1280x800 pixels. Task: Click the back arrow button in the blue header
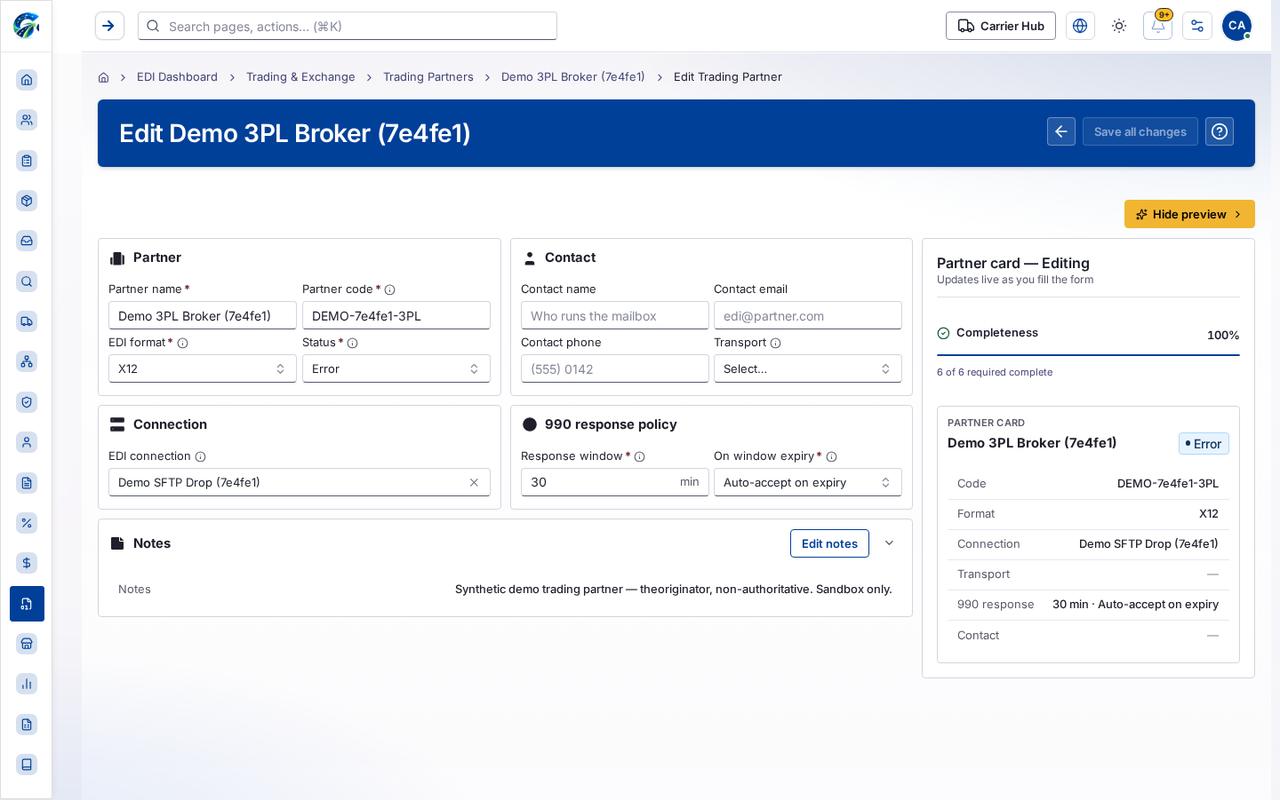tap(1061, 132)
